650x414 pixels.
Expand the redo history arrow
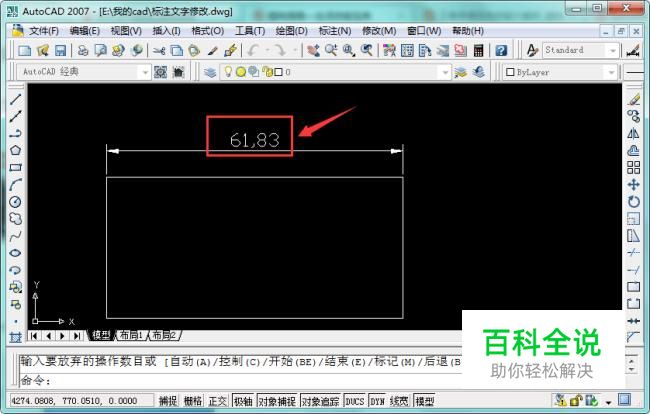coord(295,51)
